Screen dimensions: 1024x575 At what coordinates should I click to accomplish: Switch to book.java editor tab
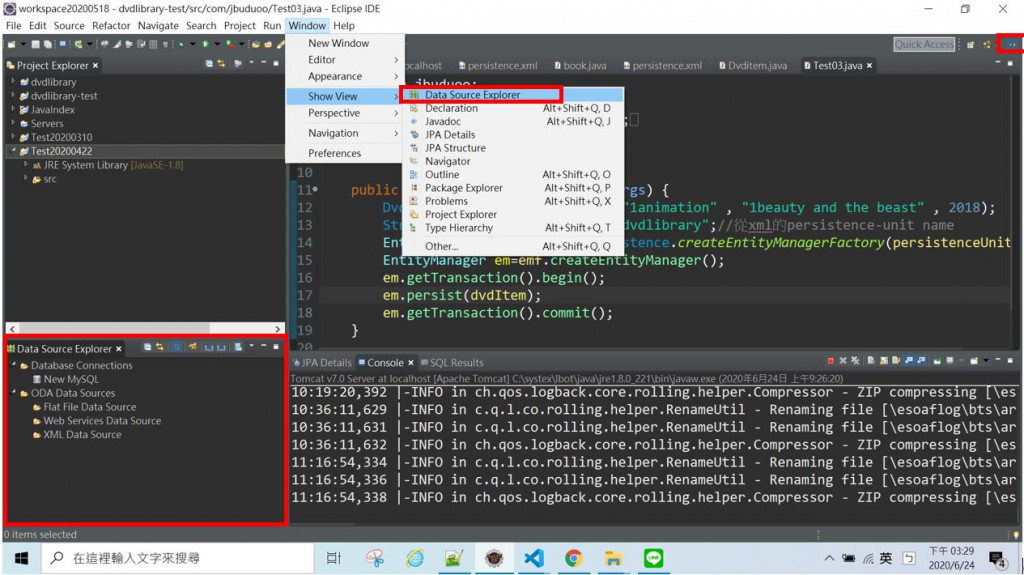[x=580, y=65]
